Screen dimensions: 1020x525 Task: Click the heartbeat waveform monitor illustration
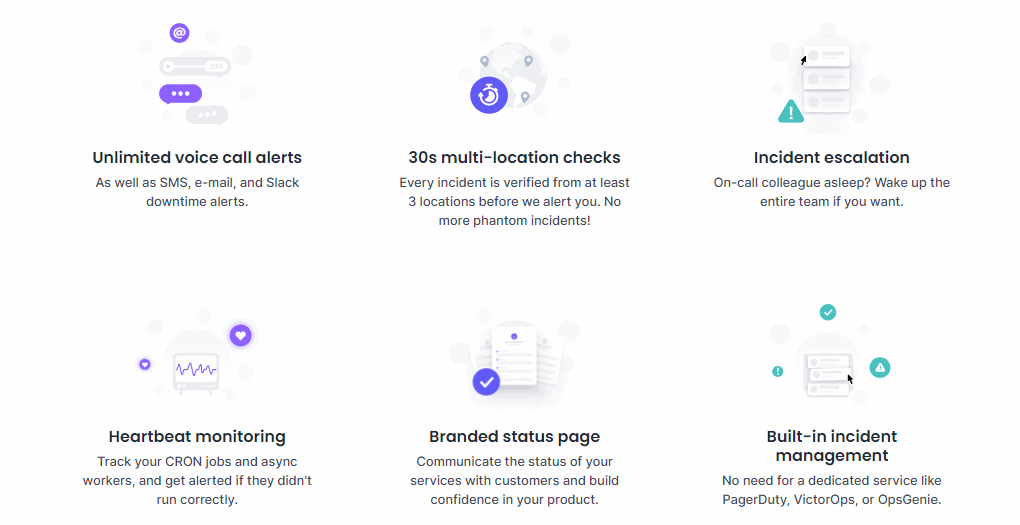[x=196, y=372]
